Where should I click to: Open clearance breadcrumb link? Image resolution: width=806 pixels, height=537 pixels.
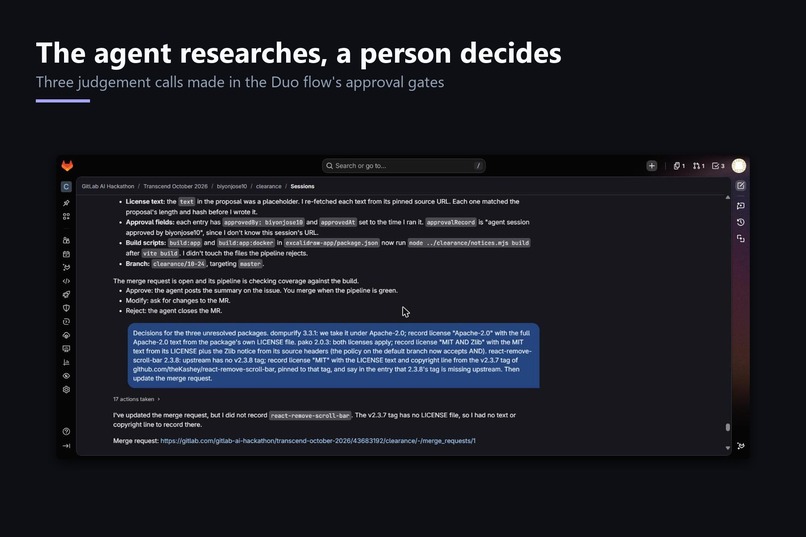(x=269, y=187)
